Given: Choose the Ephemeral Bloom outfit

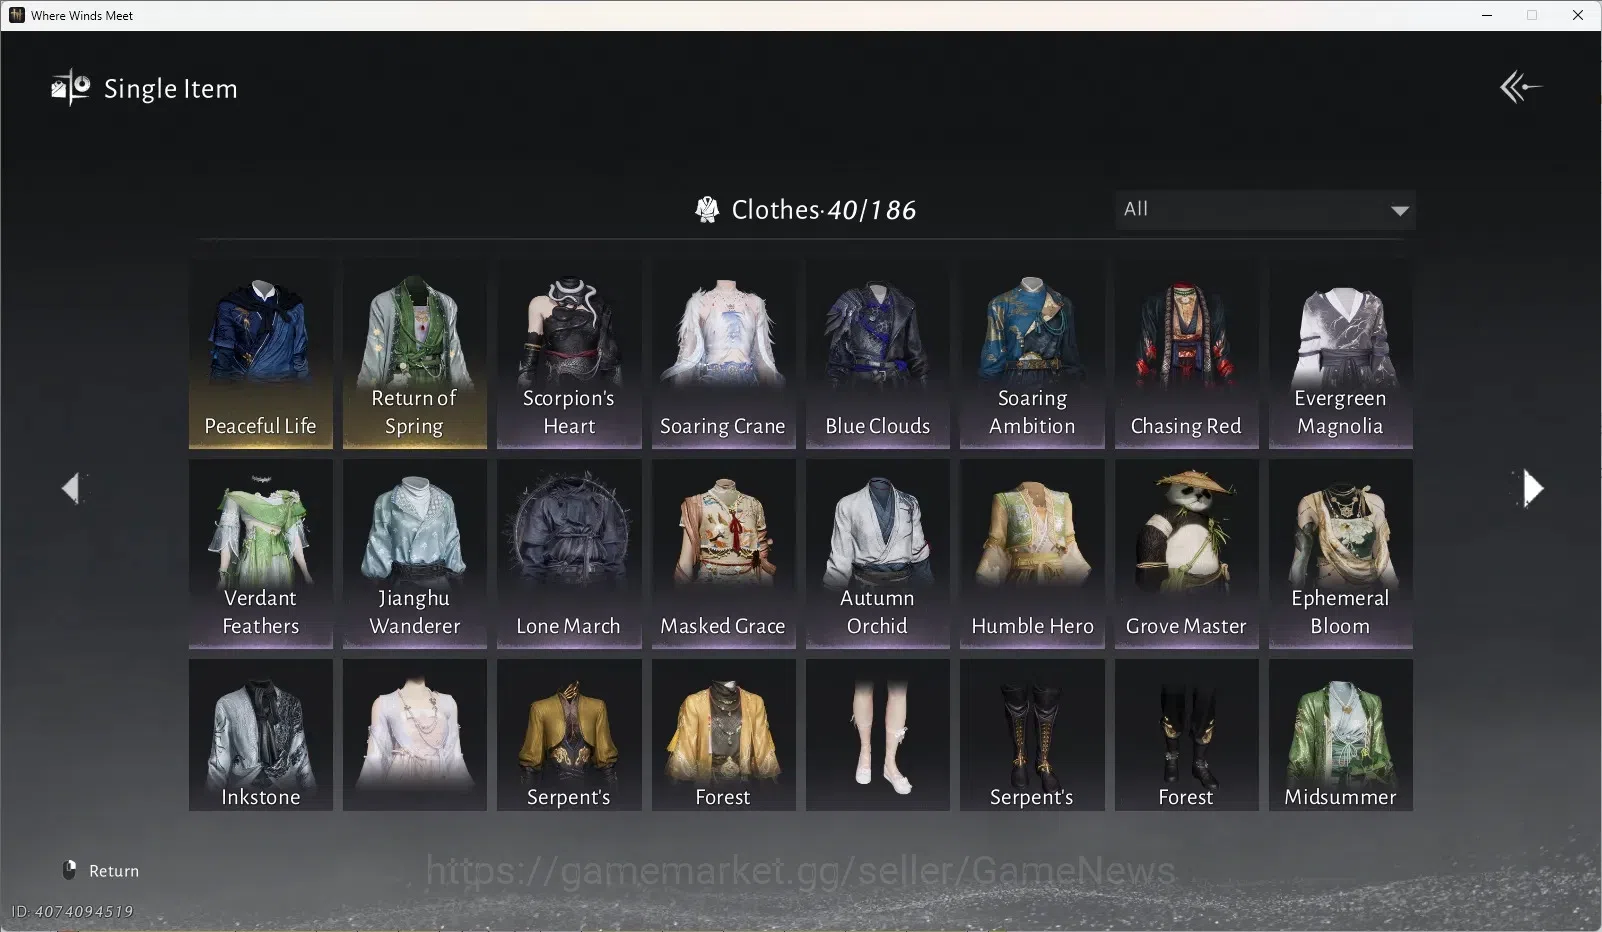Looking at the screenshot, I should pyautogui.click(x=1340, y=553).
